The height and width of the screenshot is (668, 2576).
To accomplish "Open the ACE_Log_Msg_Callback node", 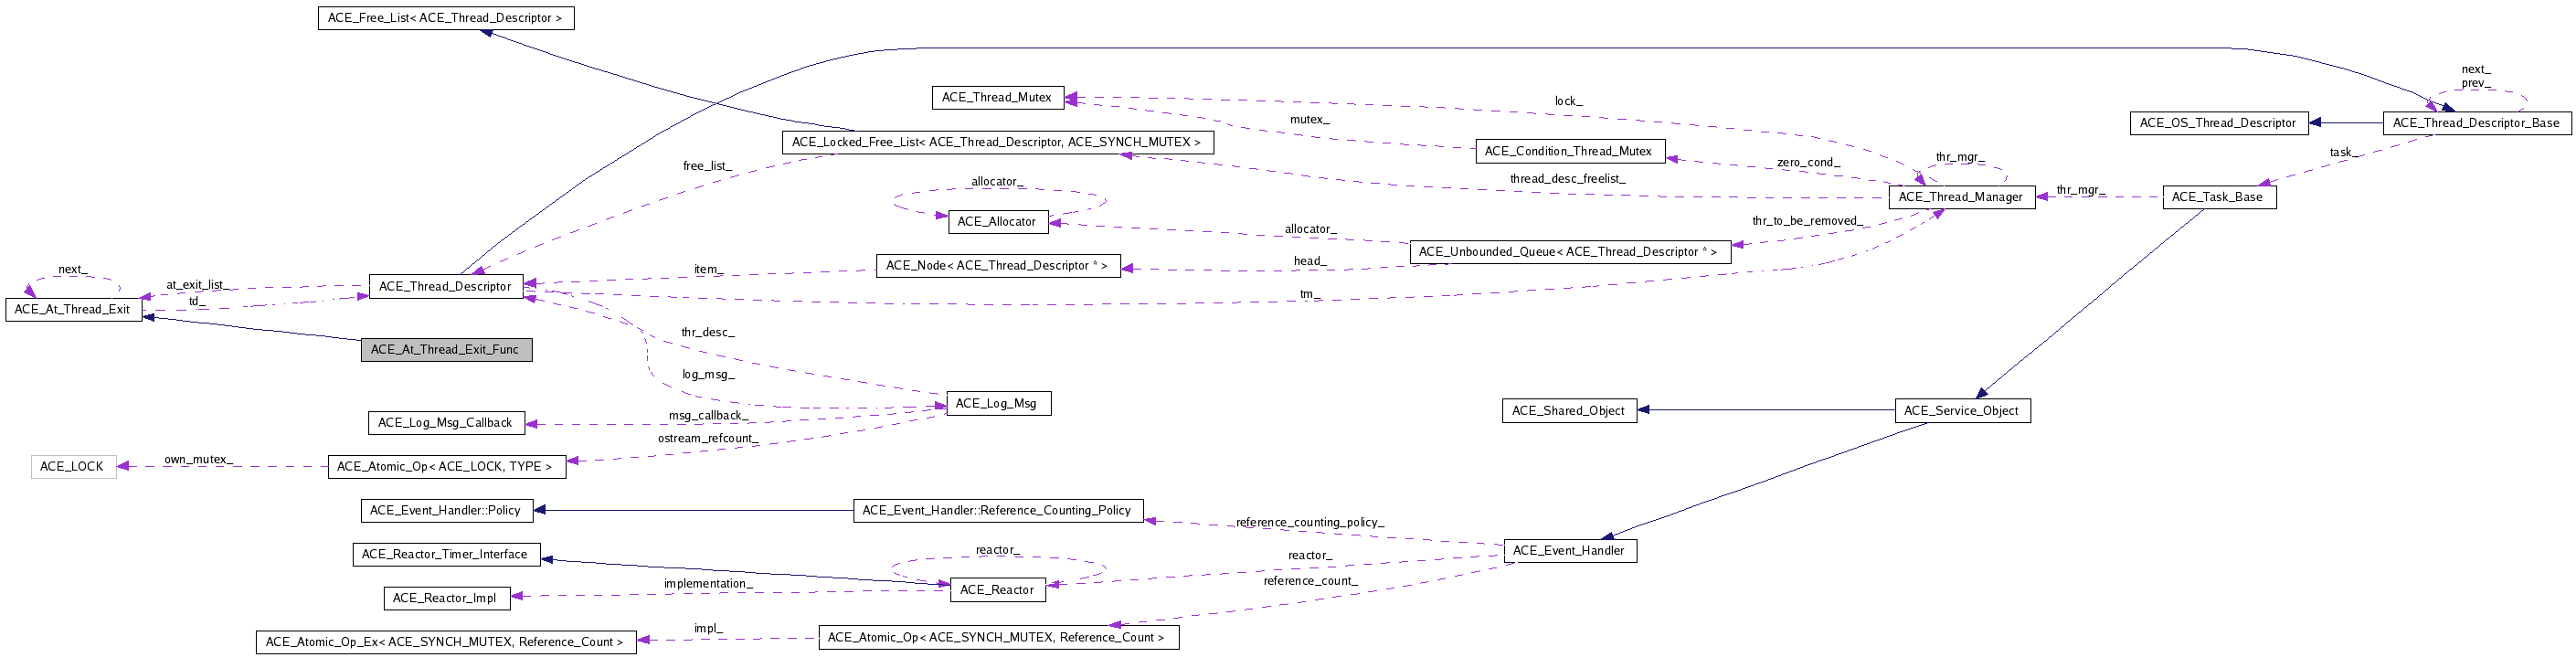I will [x=445, y=423].
